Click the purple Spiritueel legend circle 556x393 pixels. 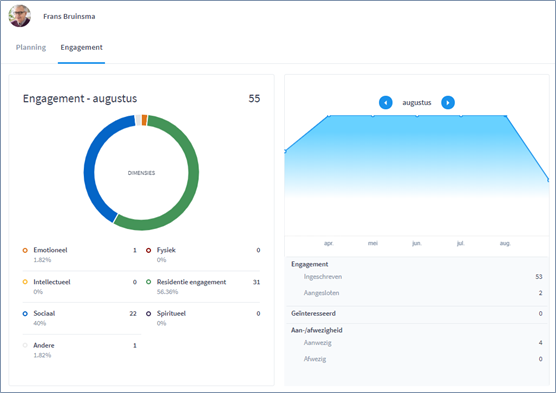pyautogui.click(x=149, y=314)
